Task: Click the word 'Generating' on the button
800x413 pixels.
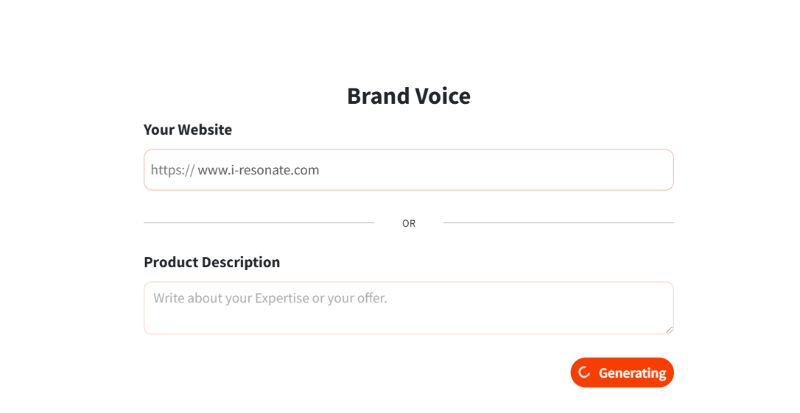Action: 632,373
